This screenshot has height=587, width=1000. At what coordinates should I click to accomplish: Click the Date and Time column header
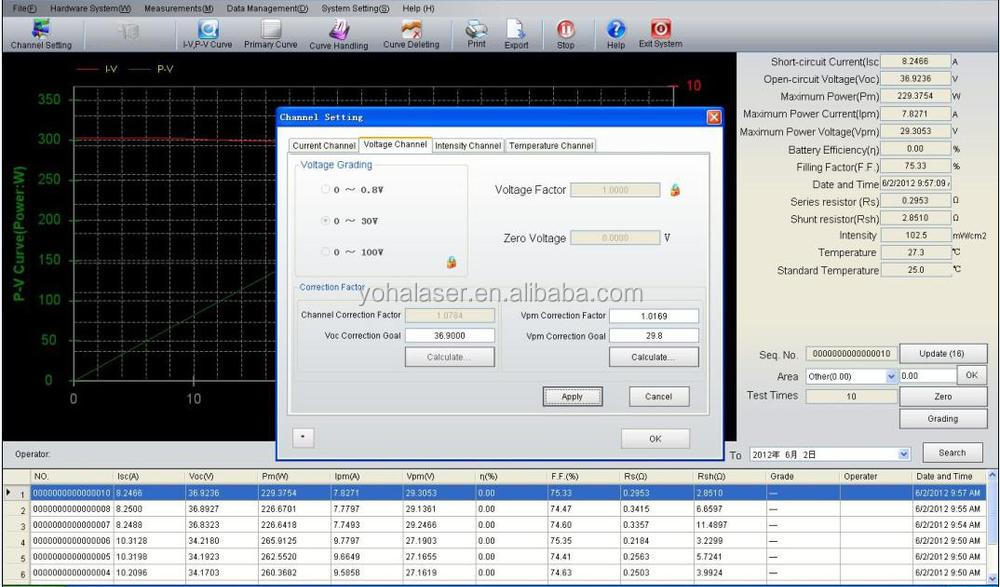(949, 477)
